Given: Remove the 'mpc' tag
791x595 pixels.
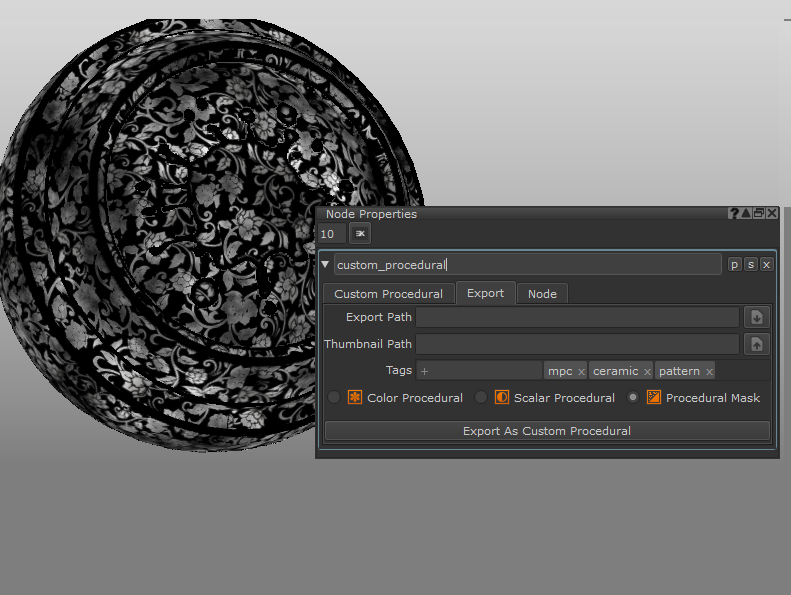Looking at the screenshot, I should coord(581,372).
